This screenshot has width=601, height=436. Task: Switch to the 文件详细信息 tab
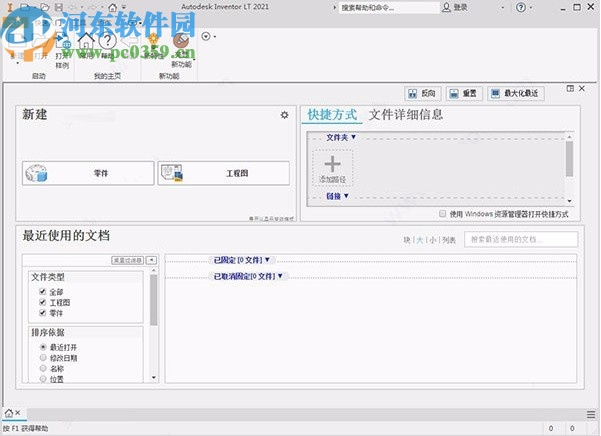click(x=406, y=115)
